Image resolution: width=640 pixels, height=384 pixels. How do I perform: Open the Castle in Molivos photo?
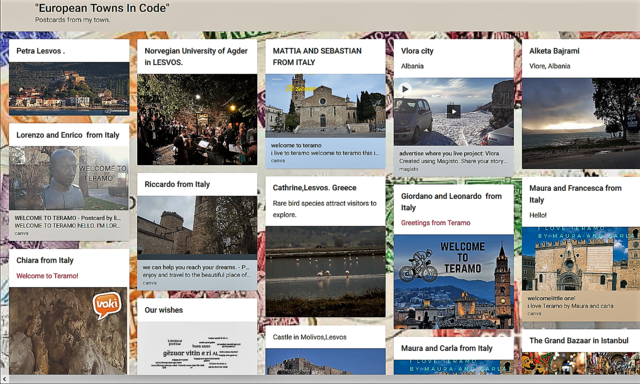click(325, 362)
